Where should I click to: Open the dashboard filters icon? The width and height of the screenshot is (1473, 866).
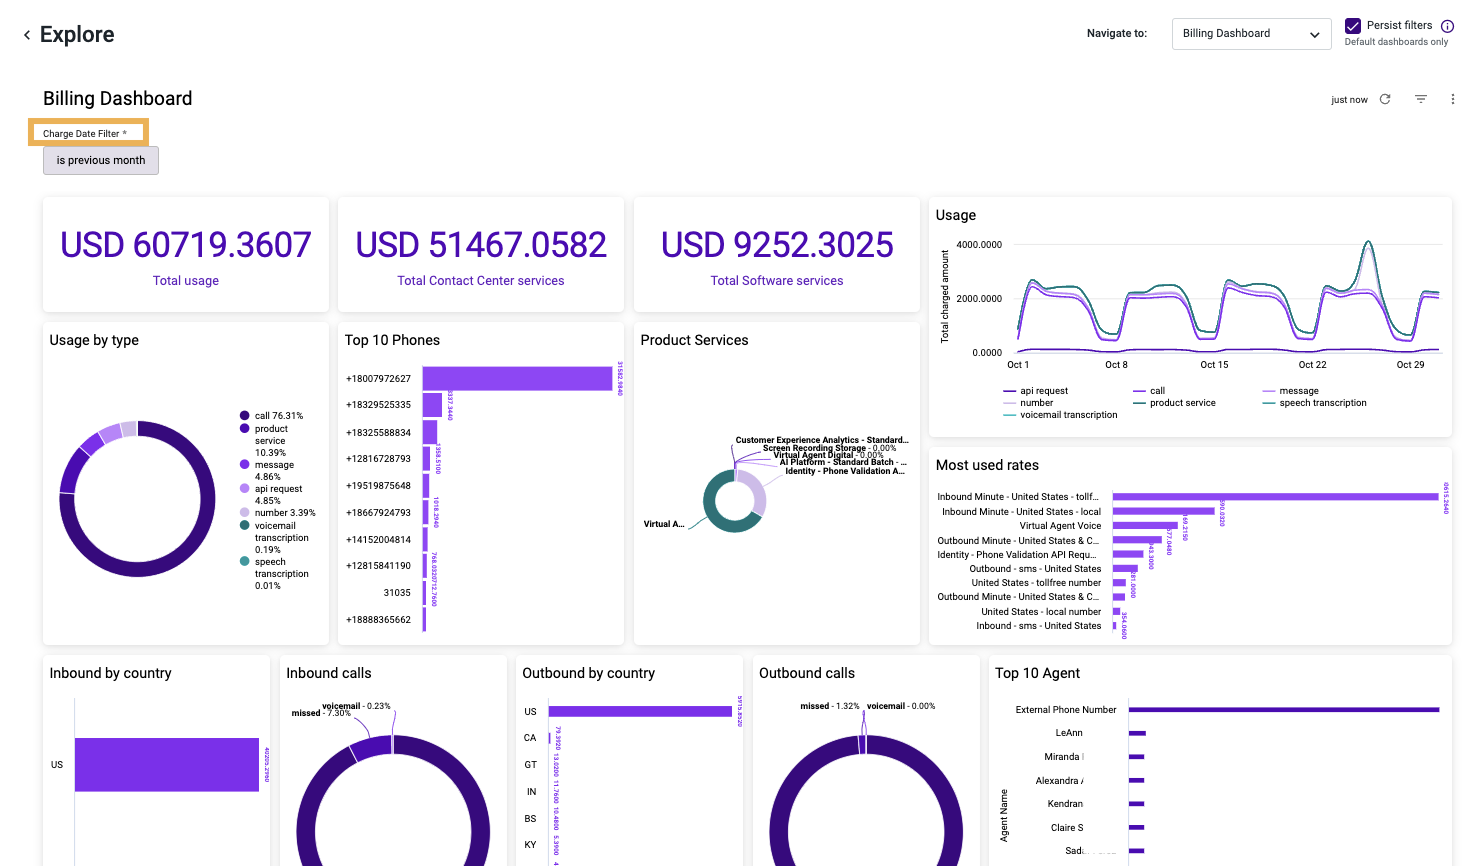(x=1420, y=99)
